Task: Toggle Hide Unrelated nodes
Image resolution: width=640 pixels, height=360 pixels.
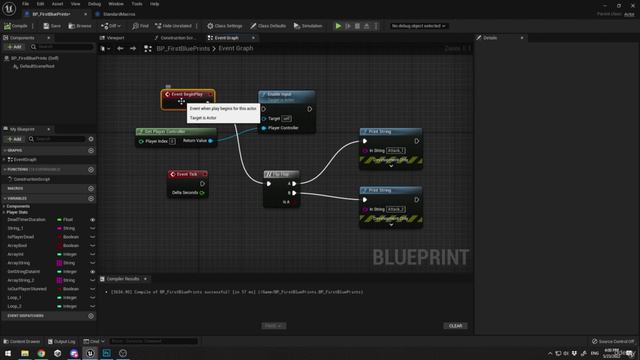Action: pos(173,26)
